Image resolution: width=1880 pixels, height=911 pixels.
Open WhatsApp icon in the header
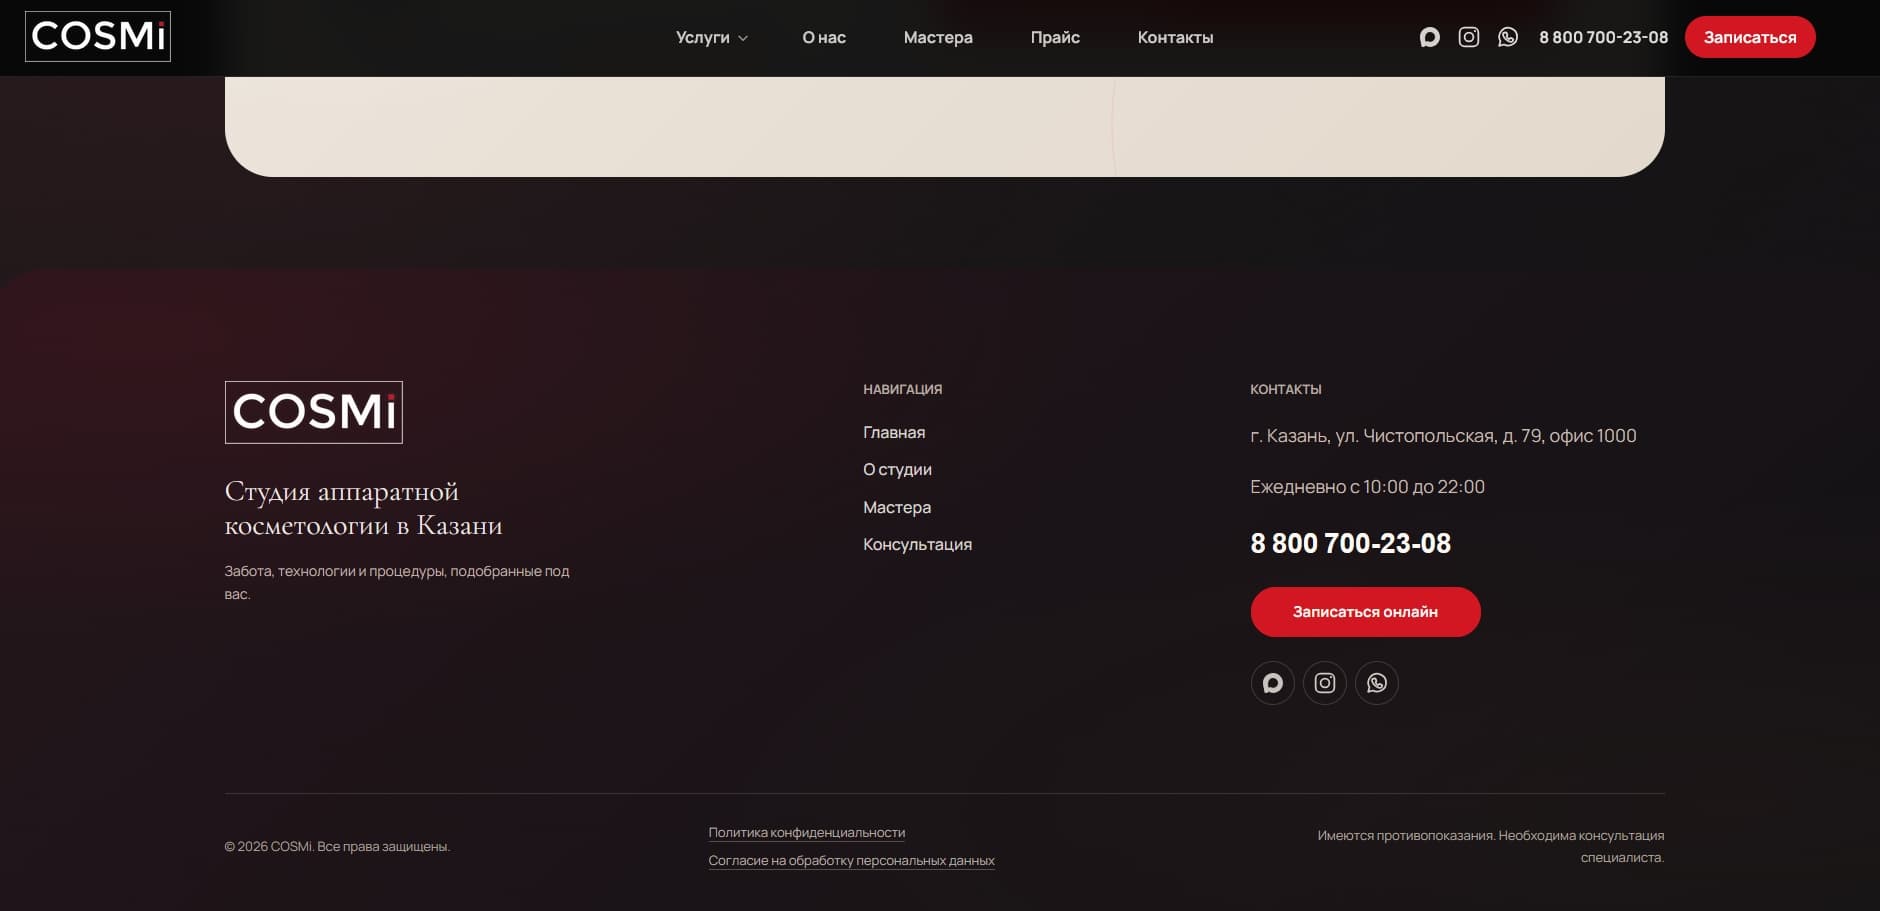1508,38
